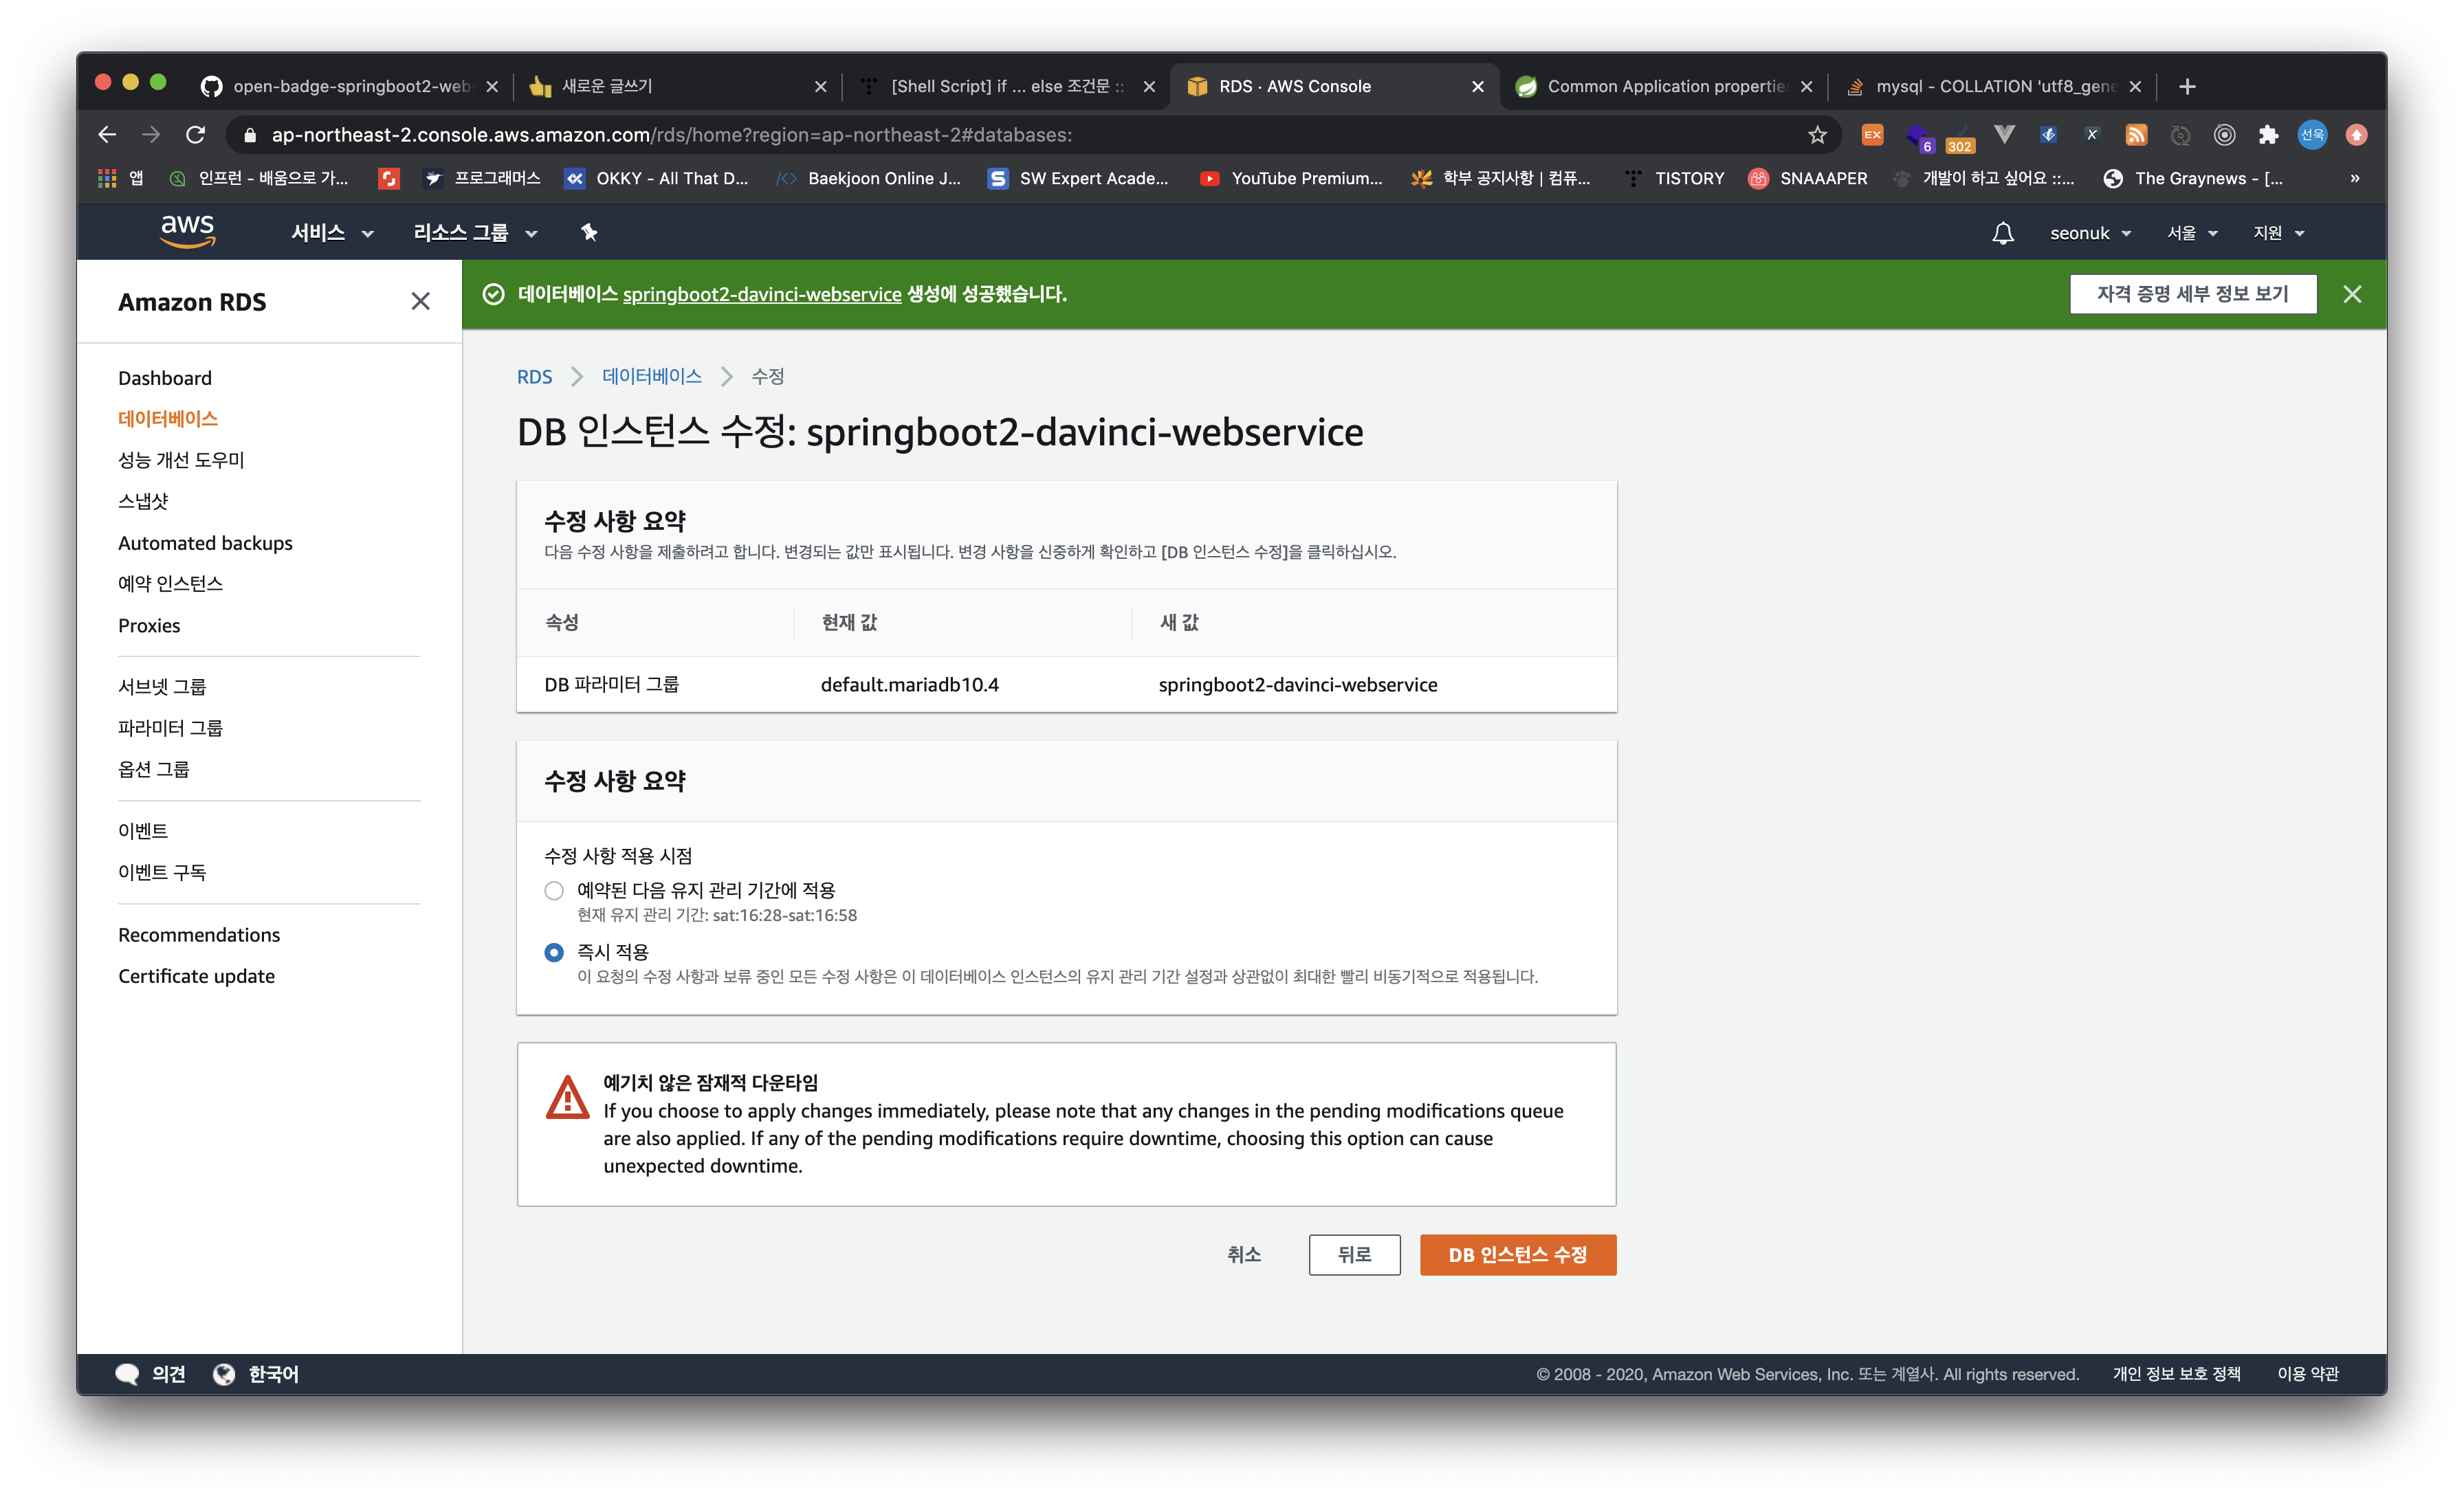Screen dimensions: 2464x1497
Task: Dismiss the green success banner
Action: [x=2352, y=294]
